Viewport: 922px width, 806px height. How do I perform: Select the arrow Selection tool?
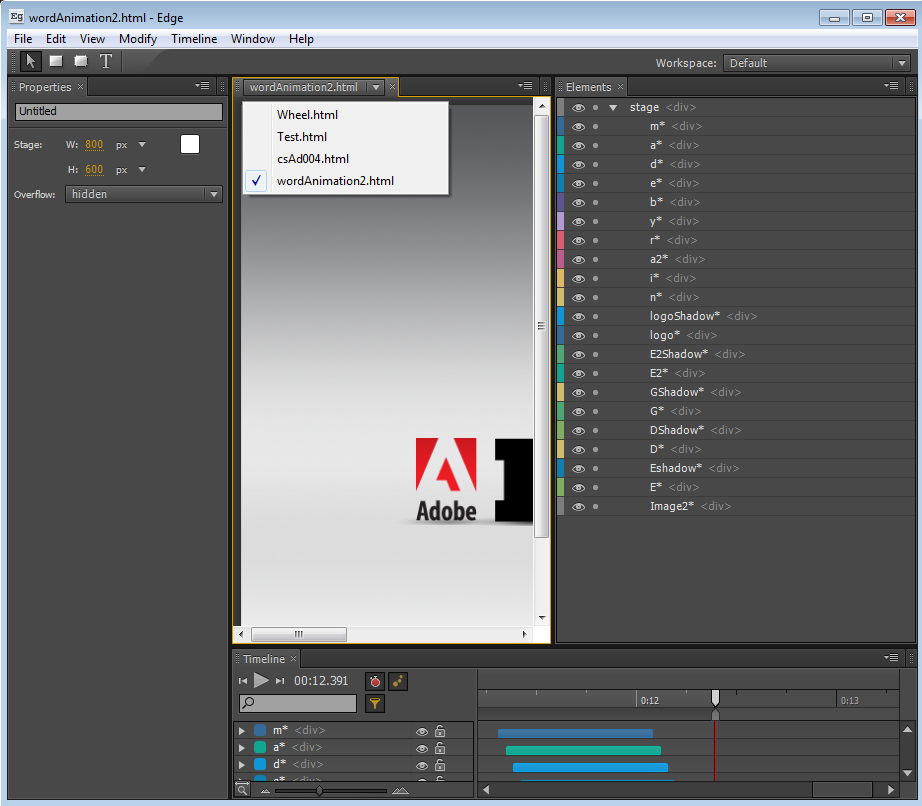click(x=31, y=61)
